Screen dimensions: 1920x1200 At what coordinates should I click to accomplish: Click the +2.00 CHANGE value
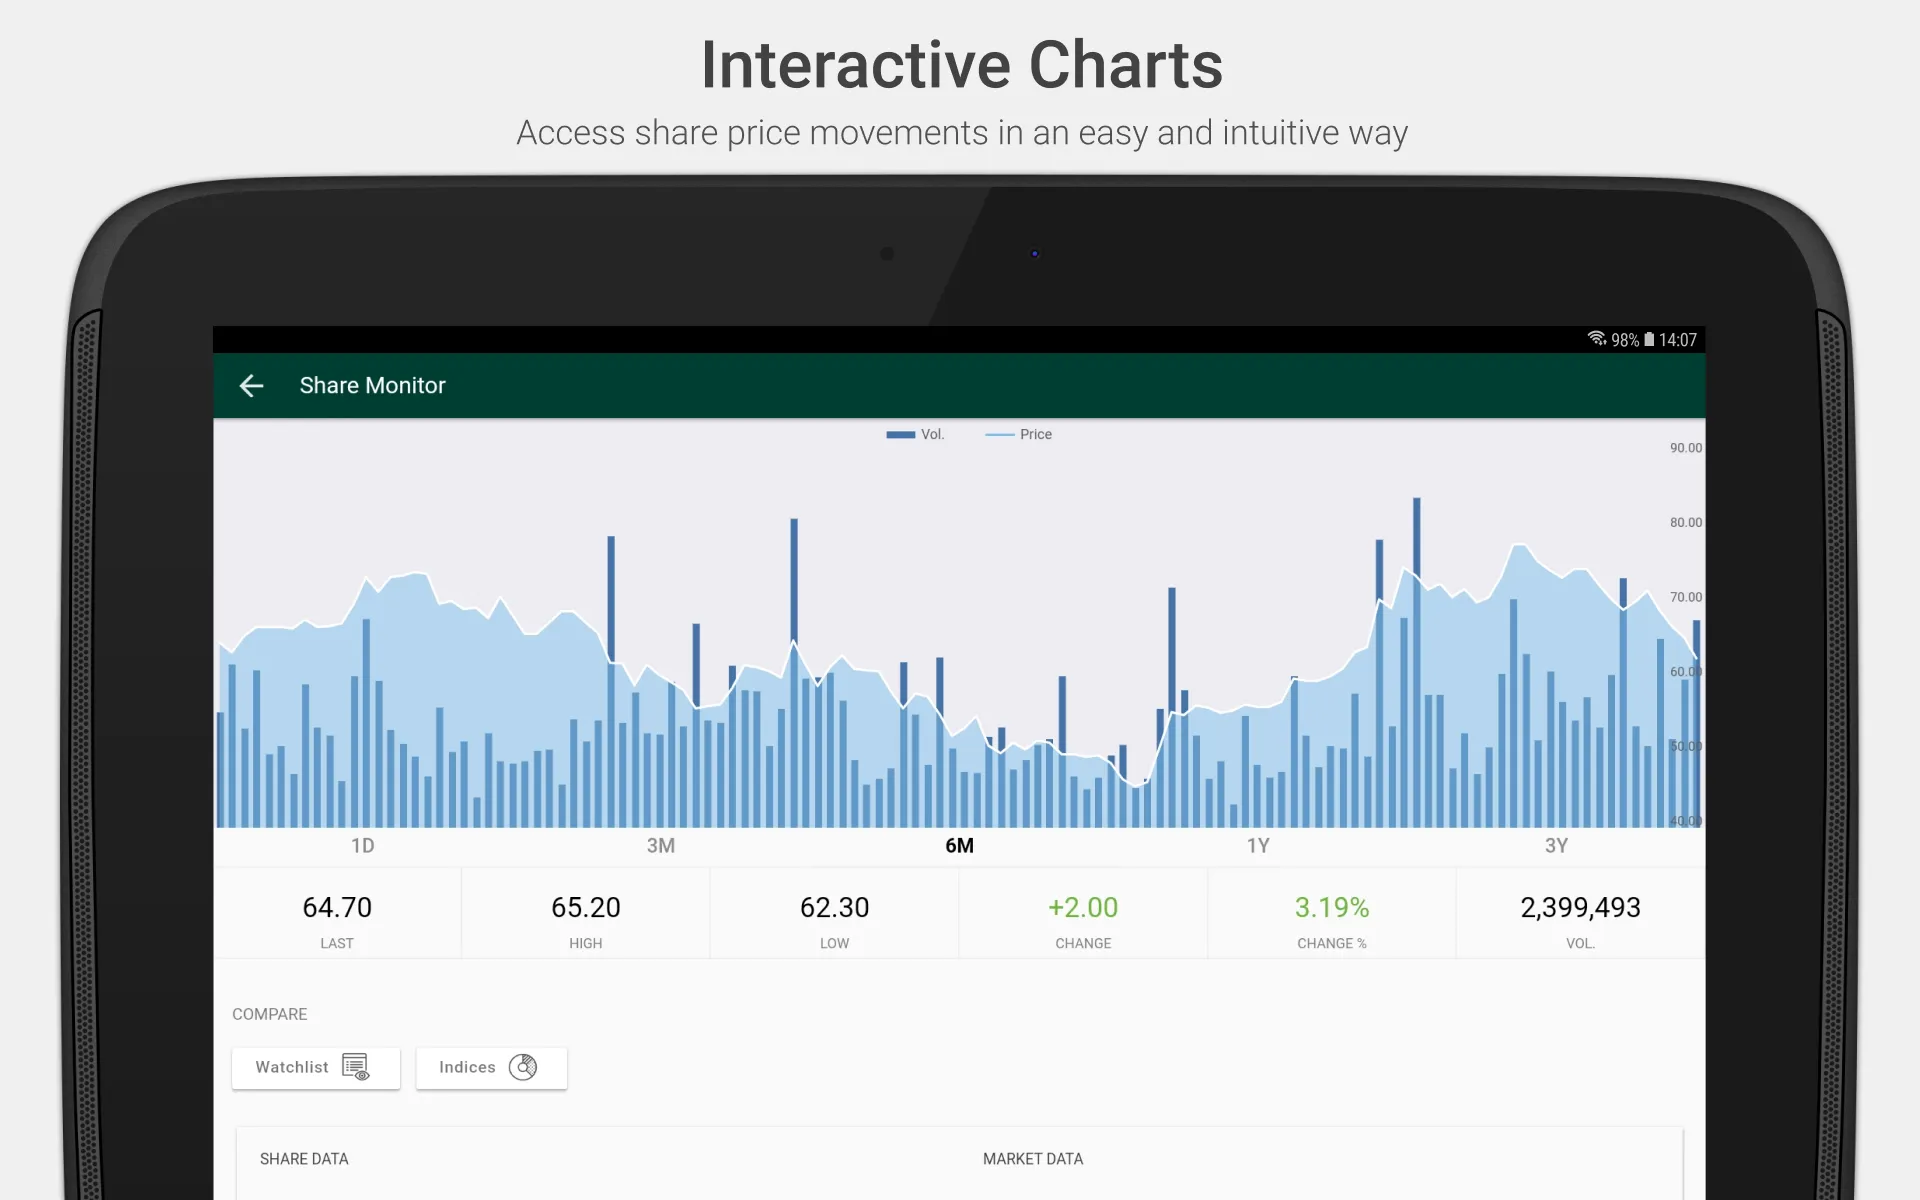pyautogui.click(x=1083, y=908)
